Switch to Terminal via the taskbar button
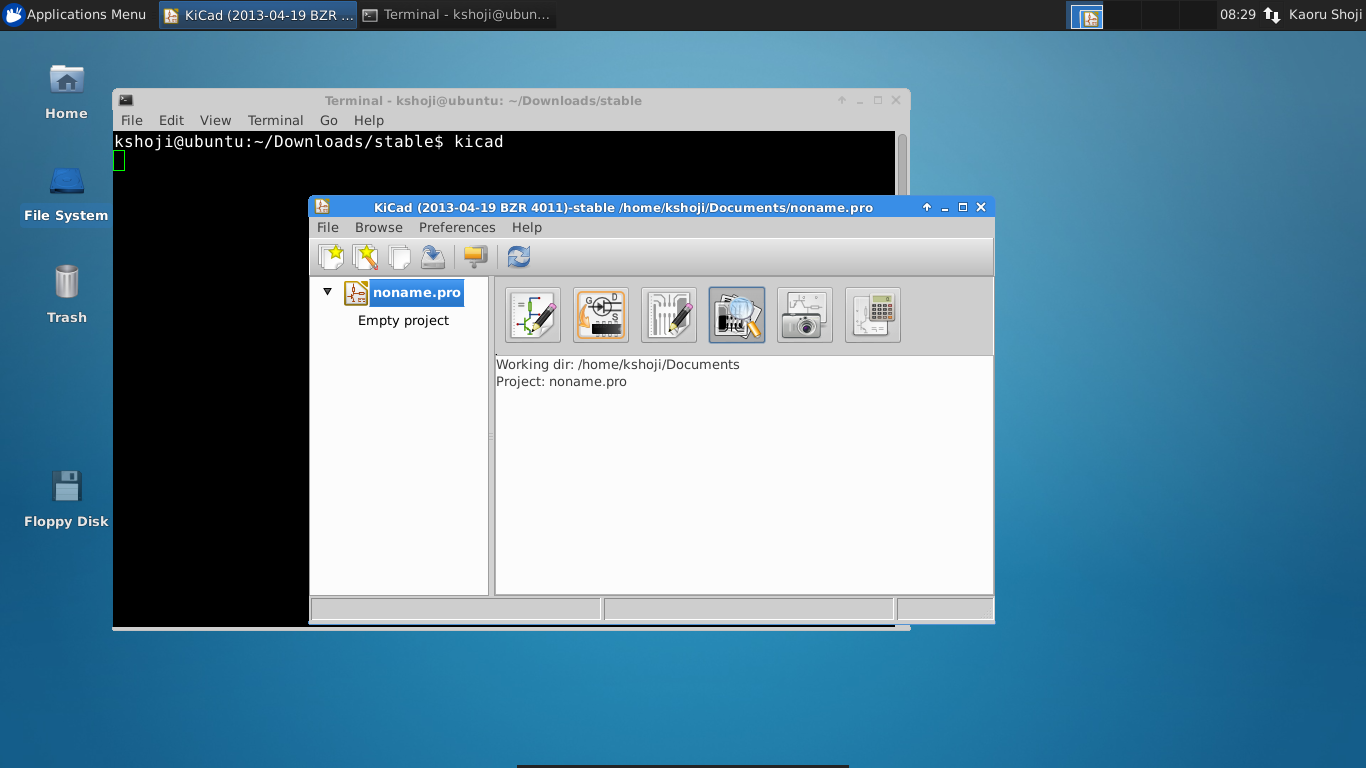1366x768 pixels. 457,15
